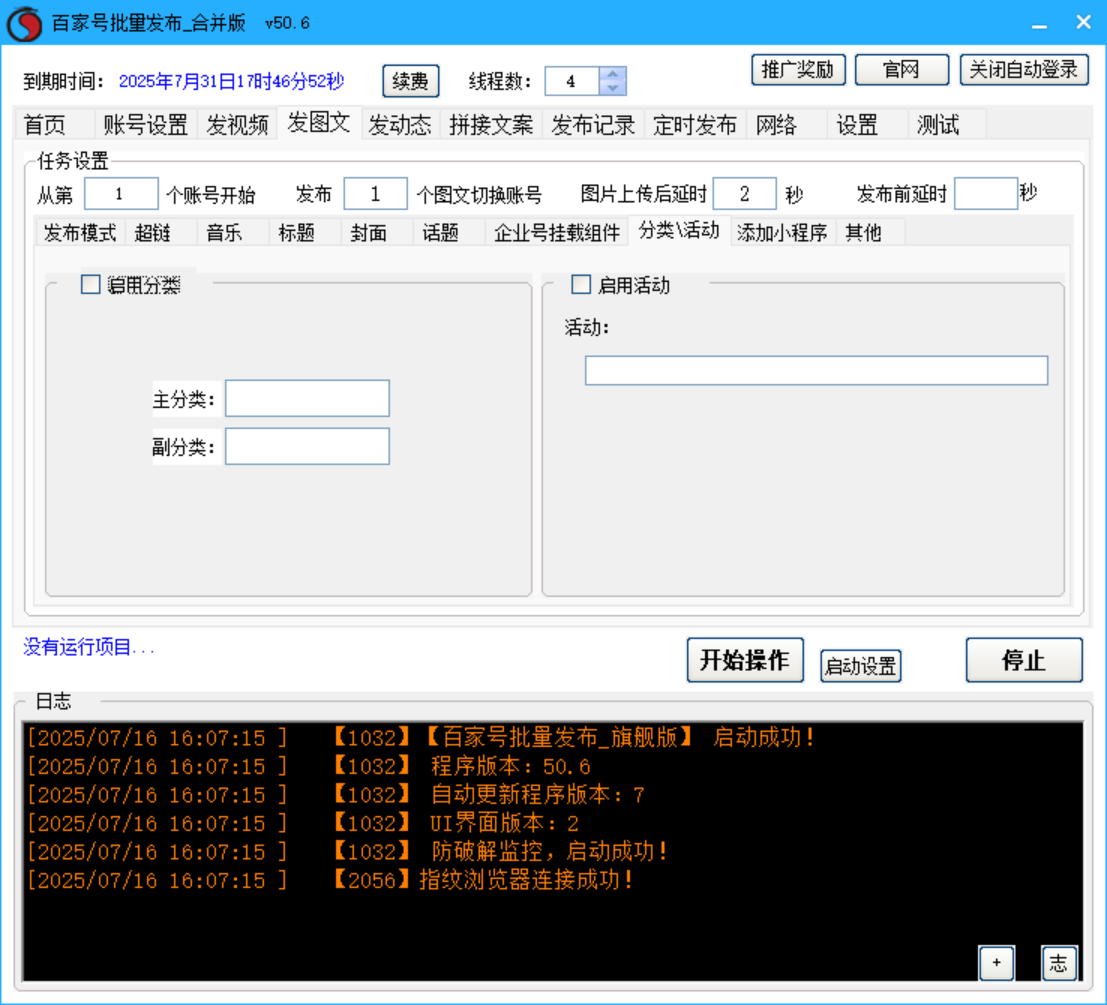Click 关闭自动登录 button

pos(1024,70)
